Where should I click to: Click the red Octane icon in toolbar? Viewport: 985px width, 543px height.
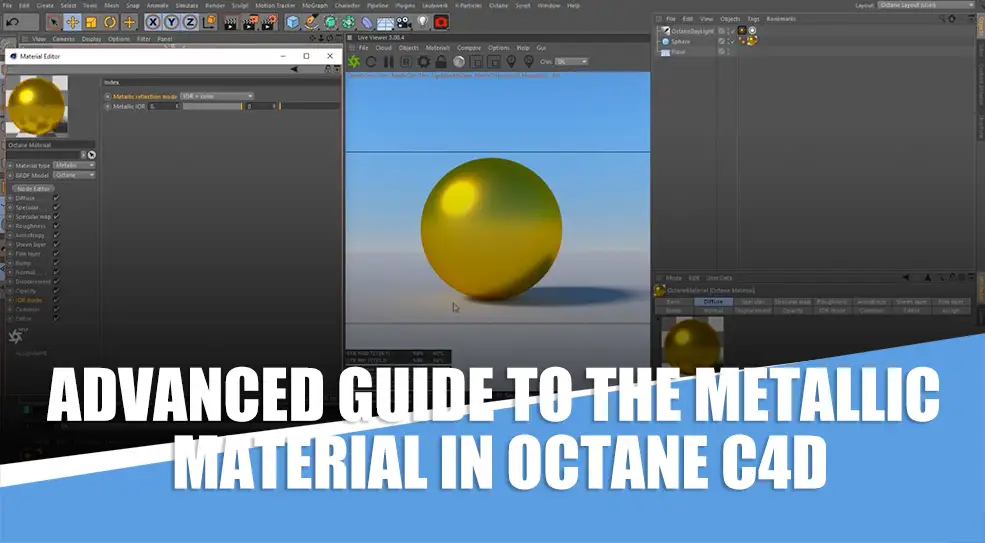[441, 23]
